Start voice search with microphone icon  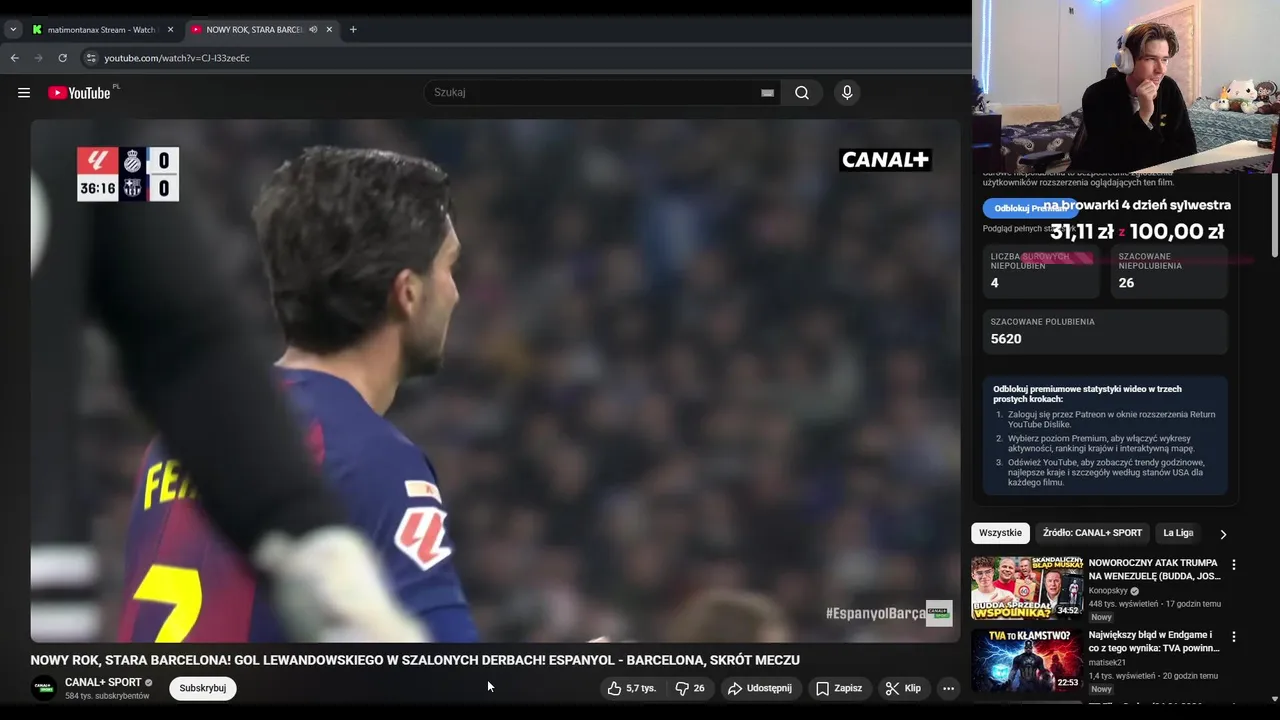pyautogui.click(x=847, y=93)
